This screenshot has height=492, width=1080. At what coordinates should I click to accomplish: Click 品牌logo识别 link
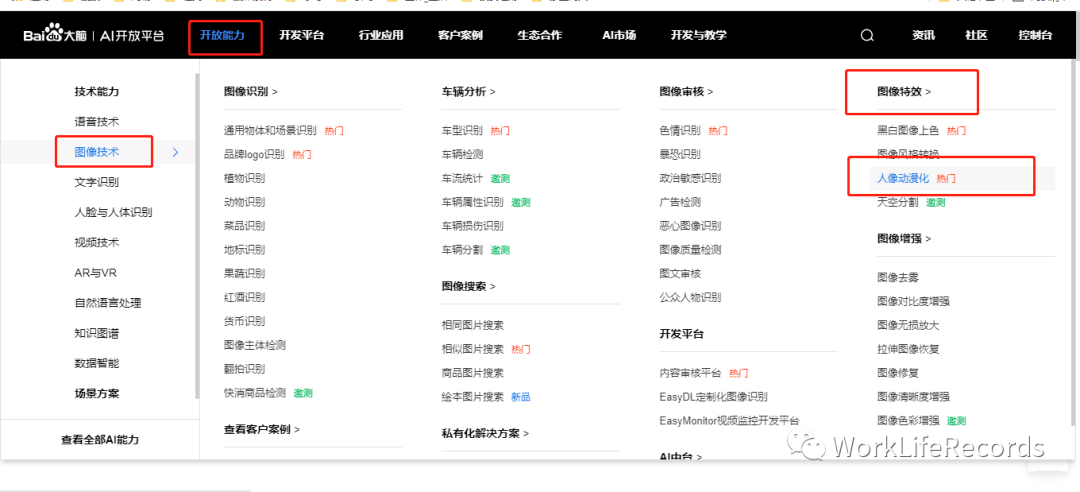(254, 154)
